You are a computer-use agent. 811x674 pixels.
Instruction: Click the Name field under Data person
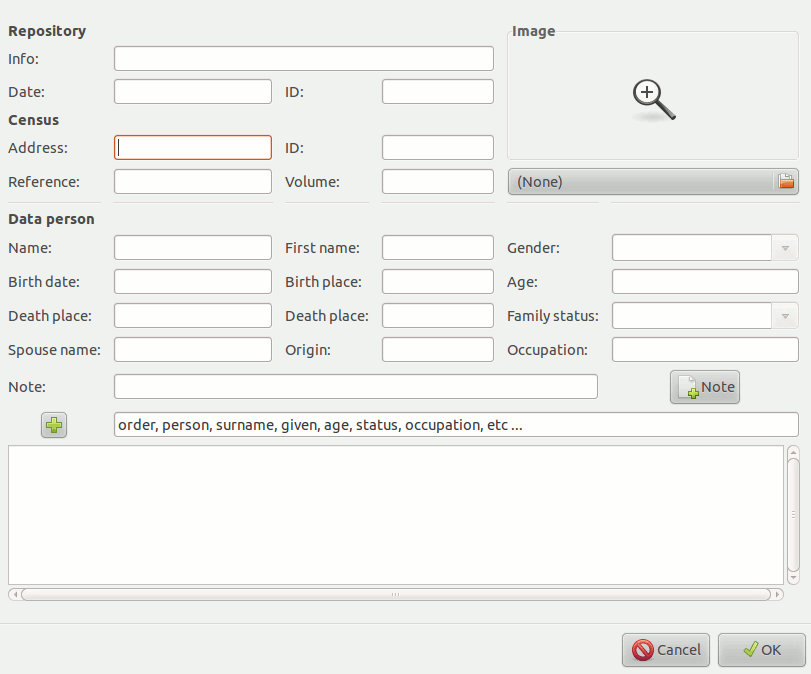point(192,248)
